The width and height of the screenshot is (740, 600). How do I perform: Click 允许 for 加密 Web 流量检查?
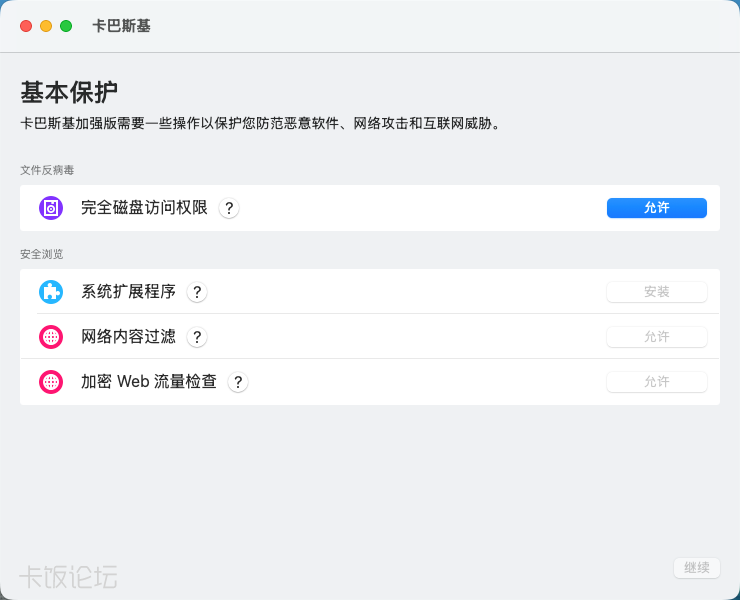[x=656, y=382]
